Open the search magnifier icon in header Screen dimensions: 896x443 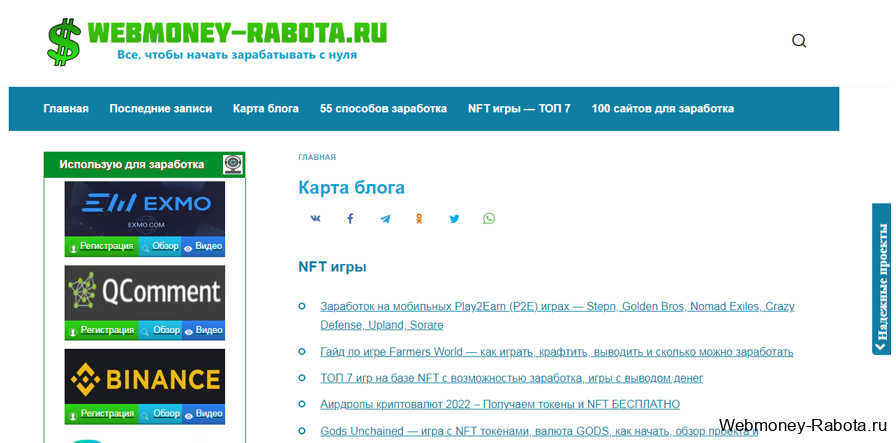click(x=799, y=41)
